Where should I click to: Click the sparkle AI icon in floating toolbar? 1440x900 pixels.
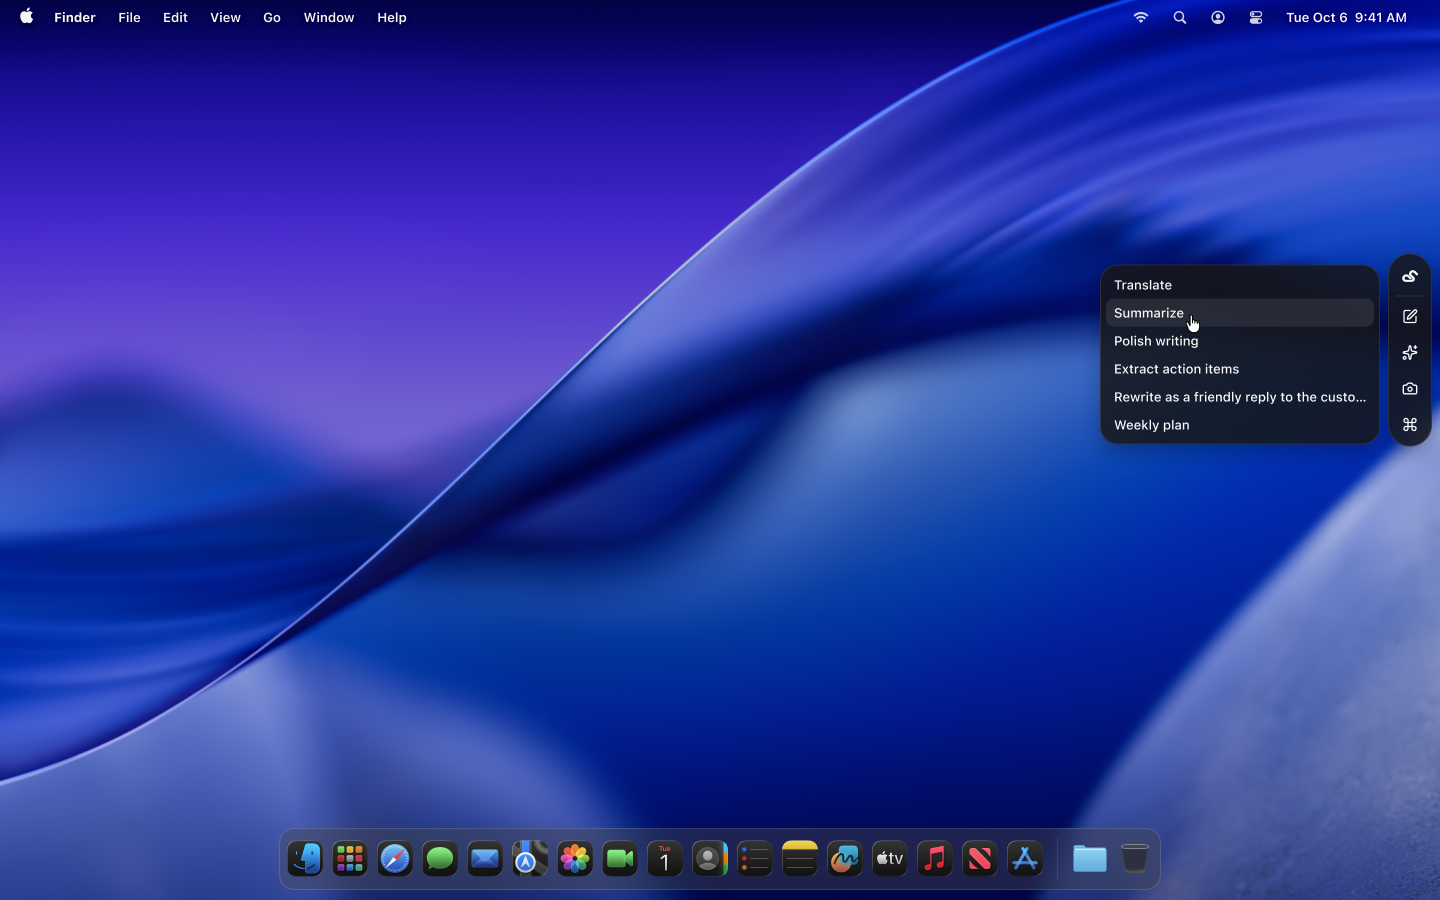click(1410, 352)
